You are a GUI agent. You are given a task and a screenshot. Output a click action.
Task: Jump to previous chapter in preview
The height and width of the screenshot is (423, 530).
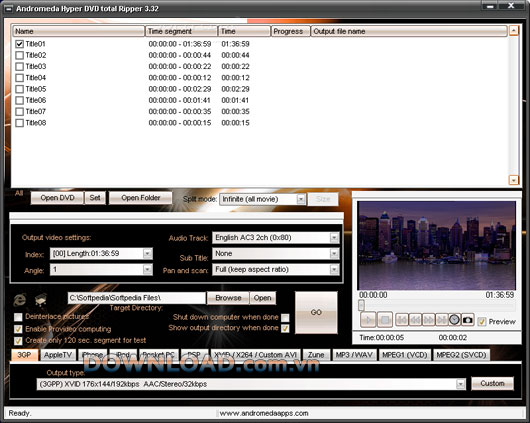(402, 320)
